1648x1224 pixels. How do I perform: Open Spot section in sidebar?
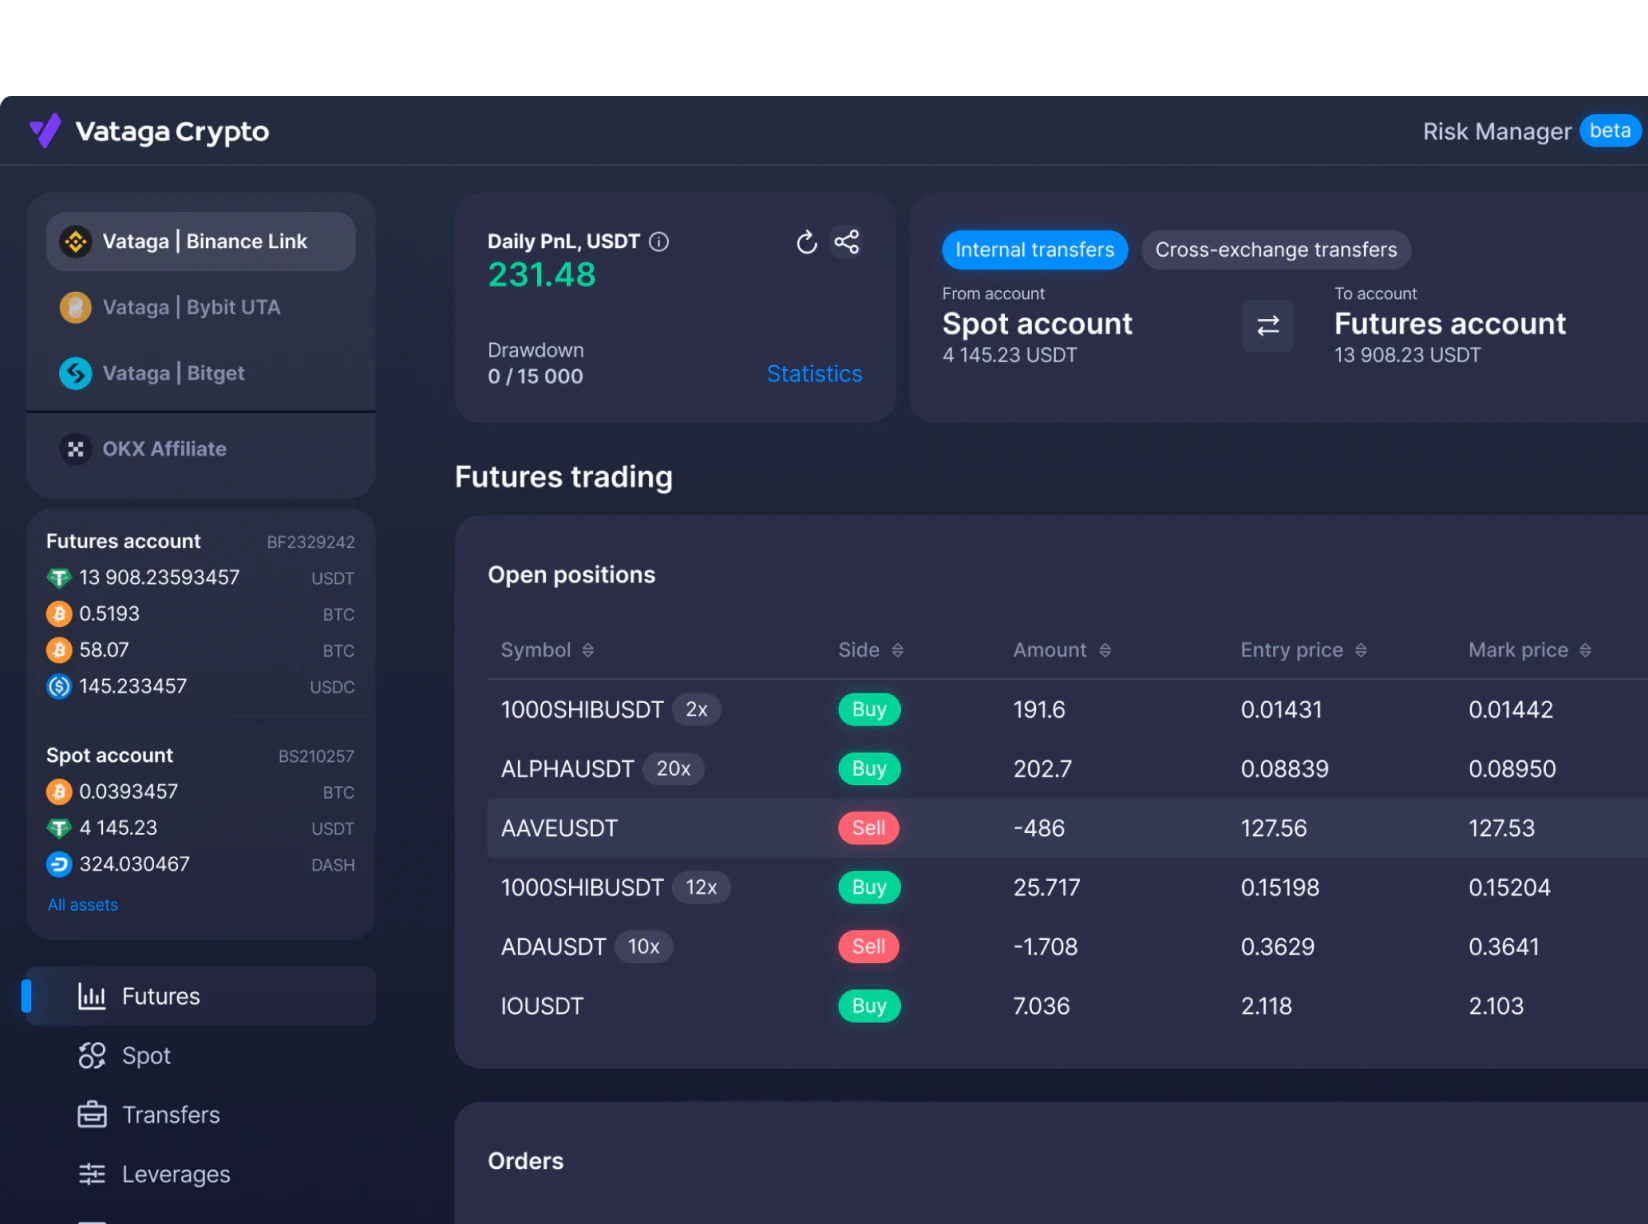[x=201, y=1056]
